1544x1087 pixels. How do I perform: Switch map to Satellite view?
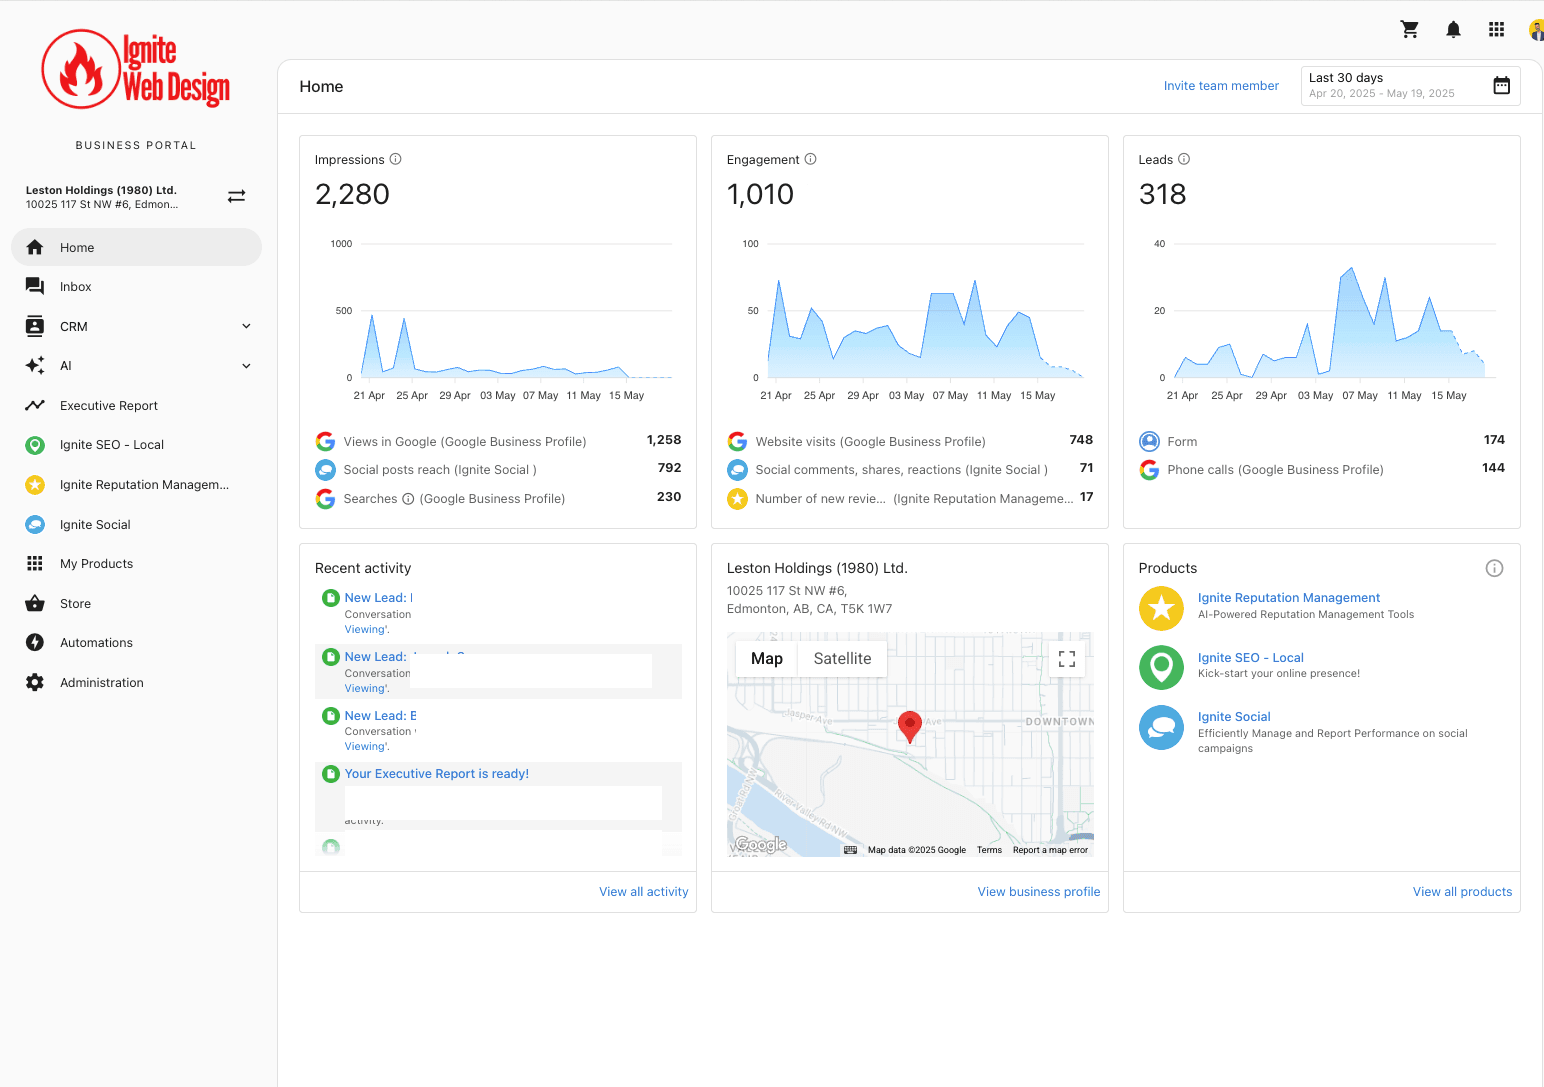click(842, 659)
